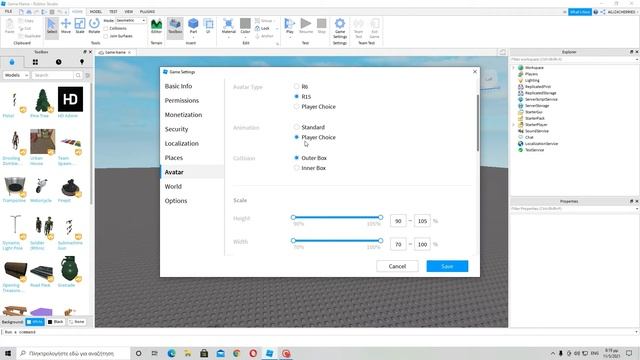Screen dimensions: 640x360
Task: Set Toolbox background to None
Action: pos(76,322)
